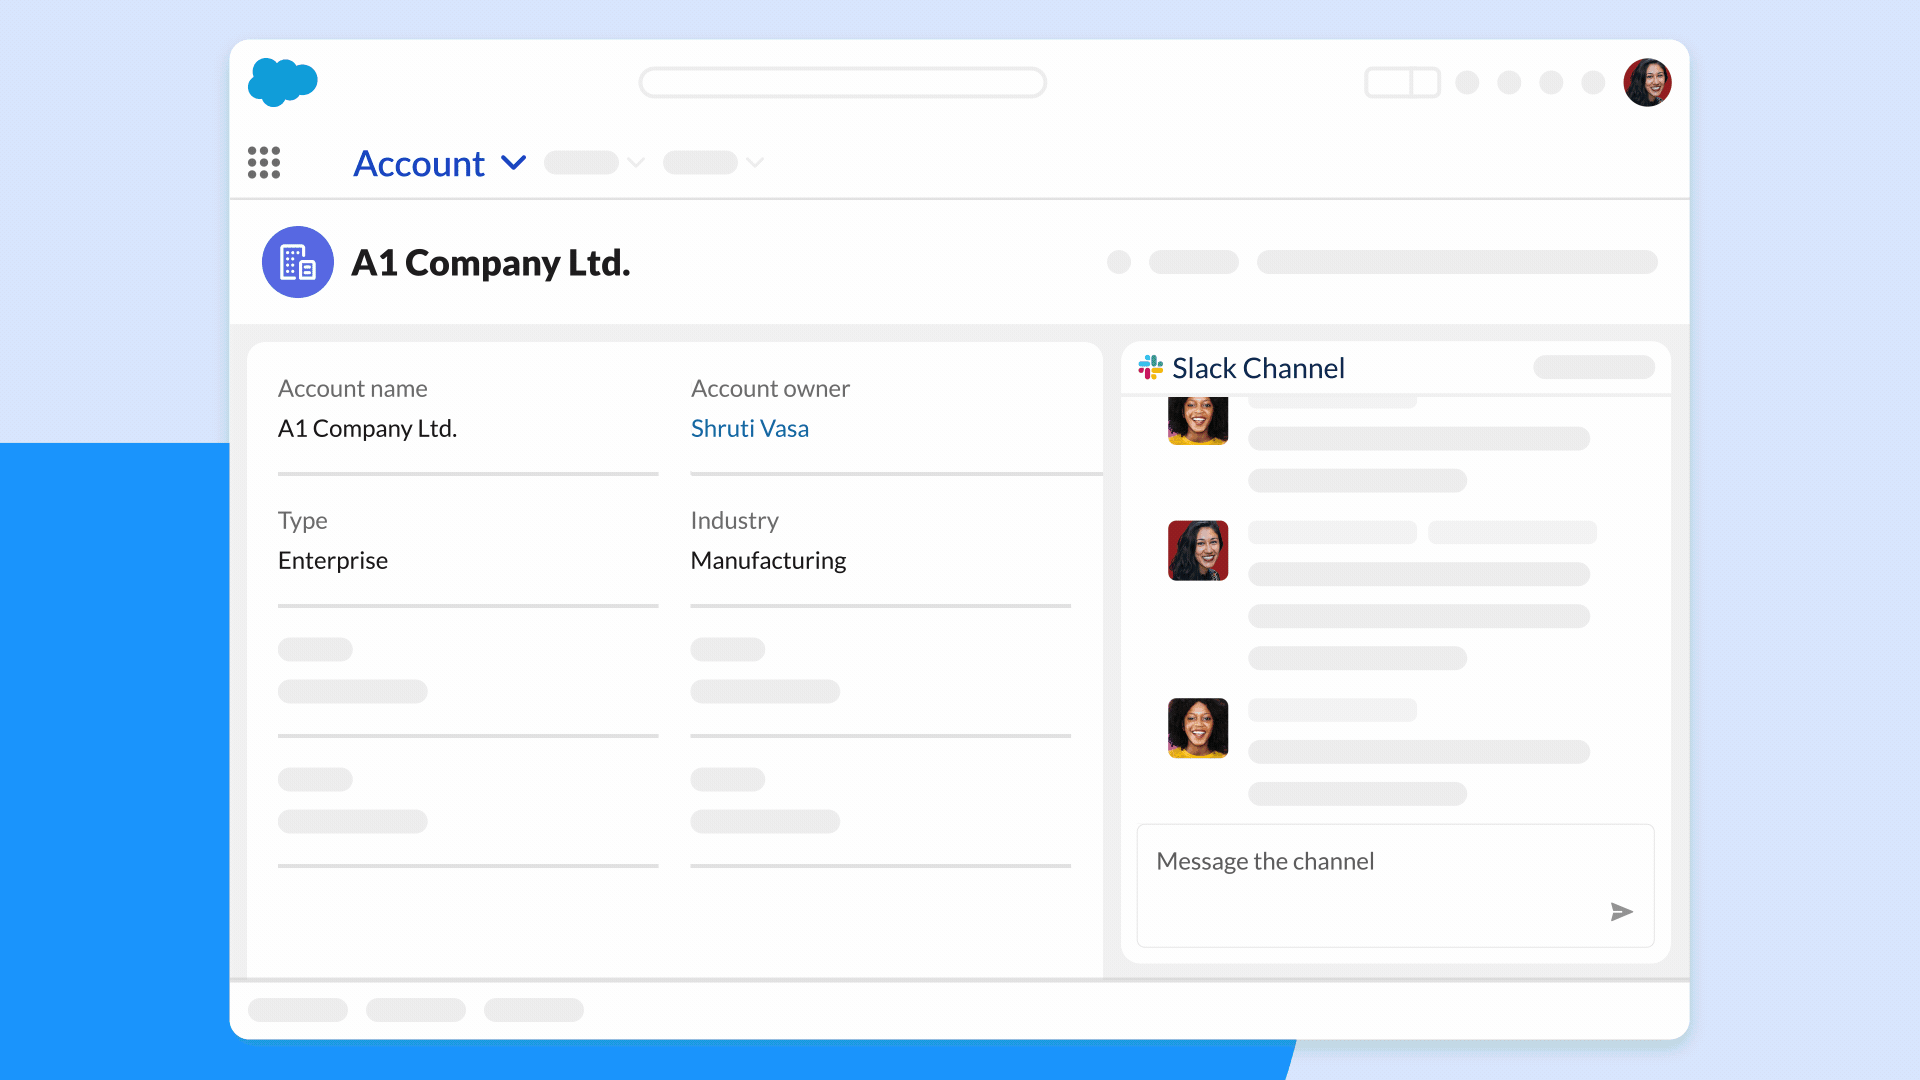Click the Slack Channel panel title
The image size is (1920, 1080).
coord(1258,368)
